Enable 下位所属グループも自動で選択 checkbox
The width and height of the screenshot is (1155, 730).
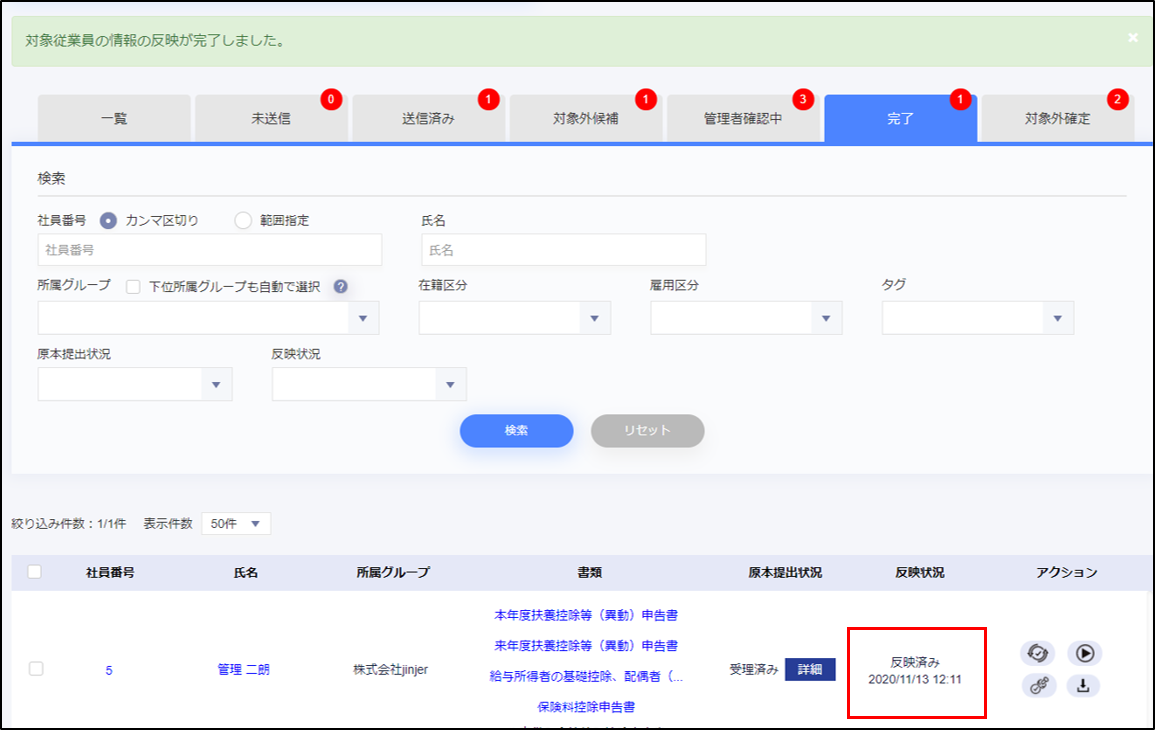[x=133, y=286]
